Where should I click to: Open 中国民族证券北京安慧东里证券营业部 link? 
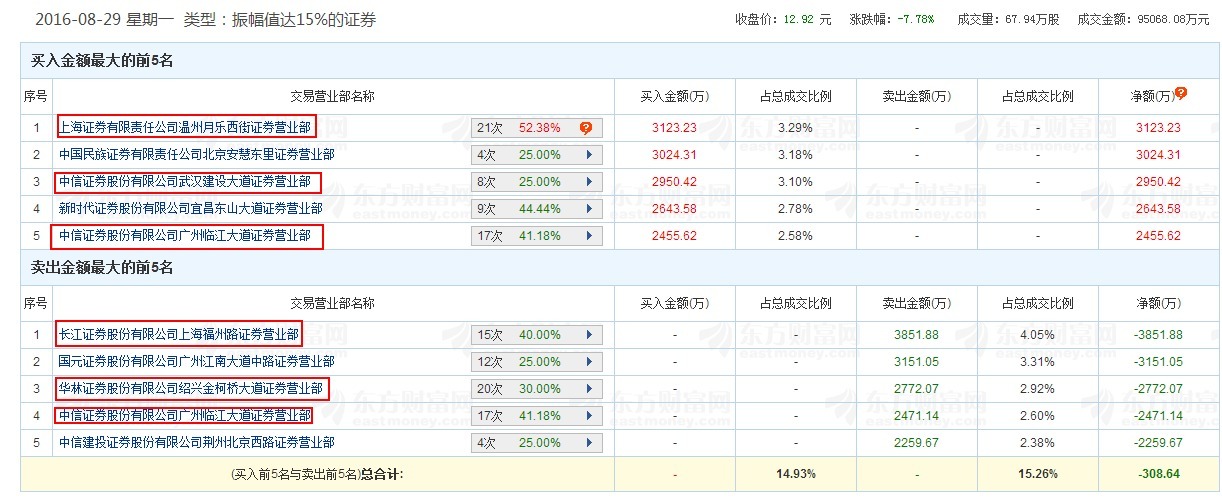[183, 155]
